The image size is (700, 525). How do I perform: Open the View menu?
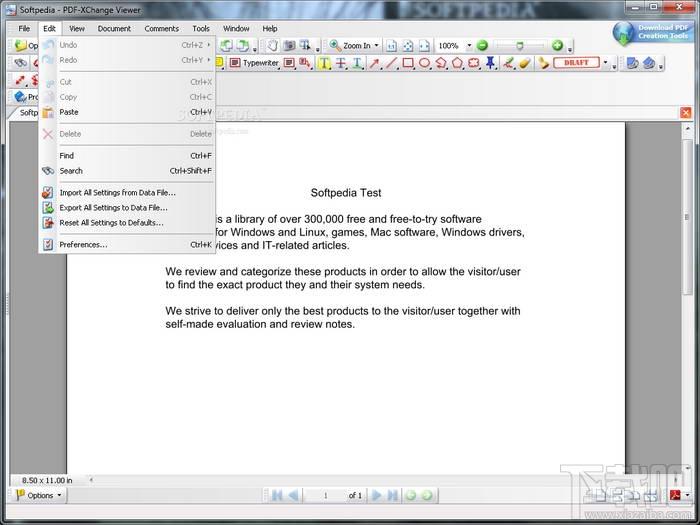77,29
